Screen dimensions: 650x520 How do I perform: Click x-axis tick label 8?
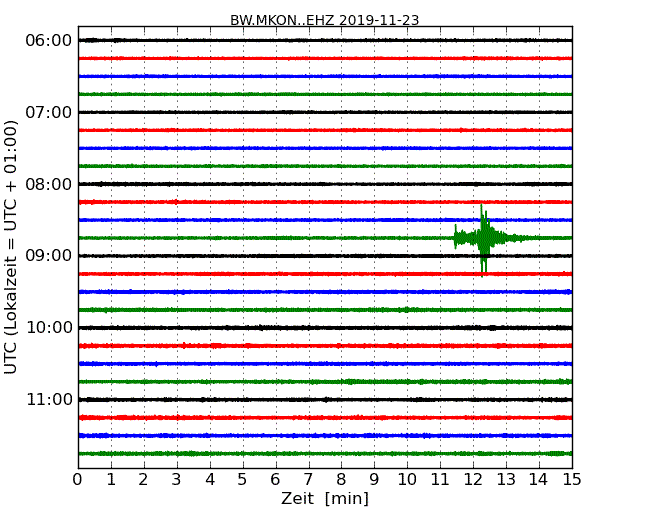coord(341,480)
